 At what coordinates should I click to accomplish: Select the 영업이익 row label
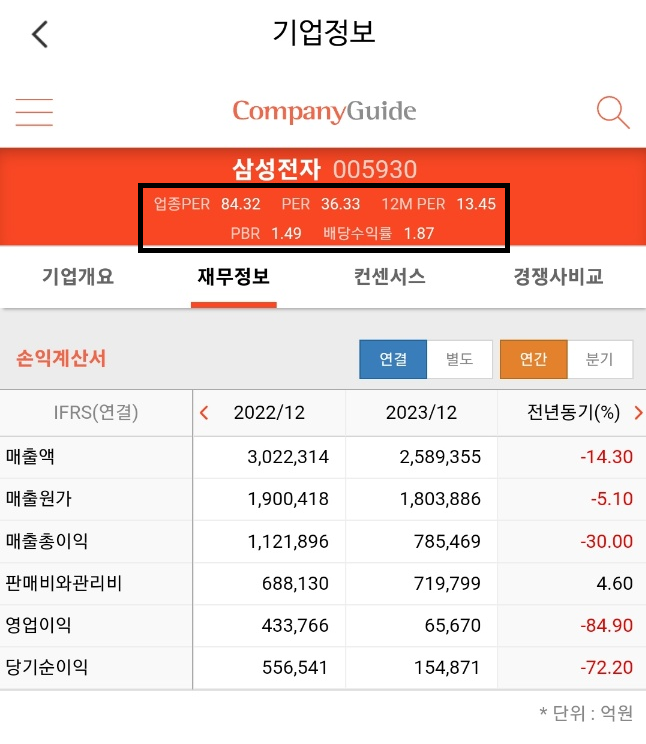pos(38,625)
